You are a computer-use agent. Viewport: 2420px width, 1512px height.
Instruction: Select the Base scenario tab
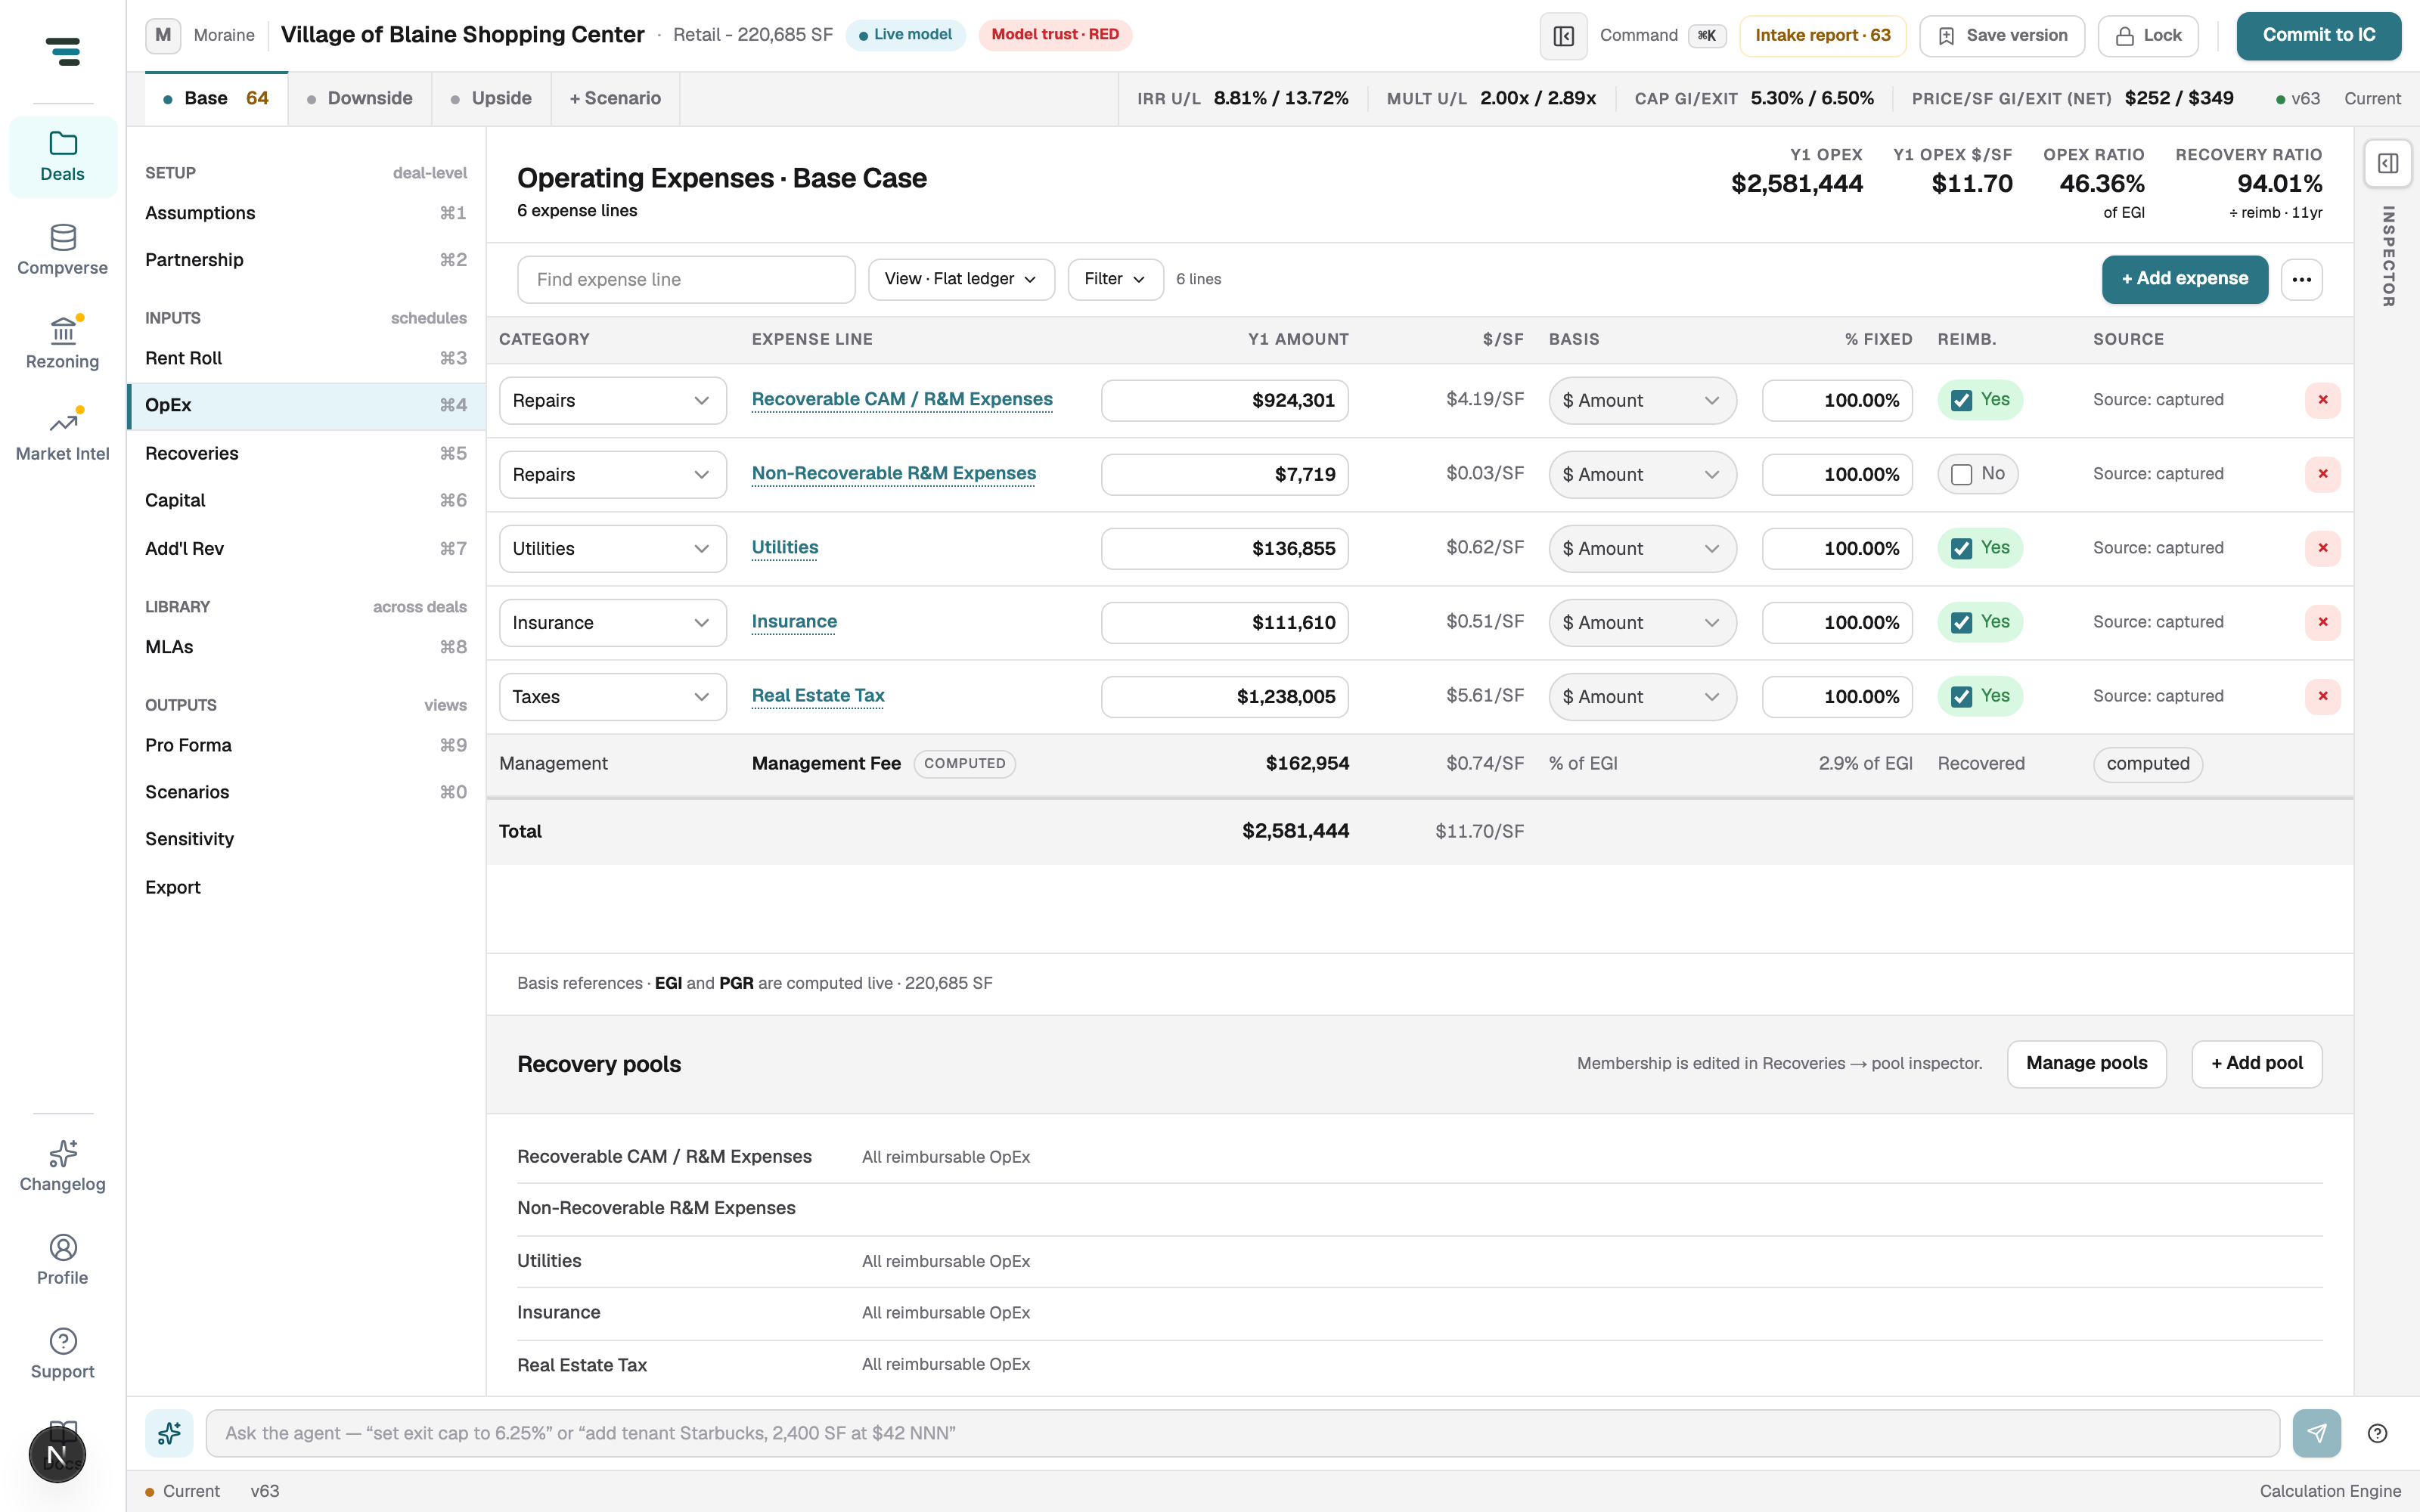216,98
